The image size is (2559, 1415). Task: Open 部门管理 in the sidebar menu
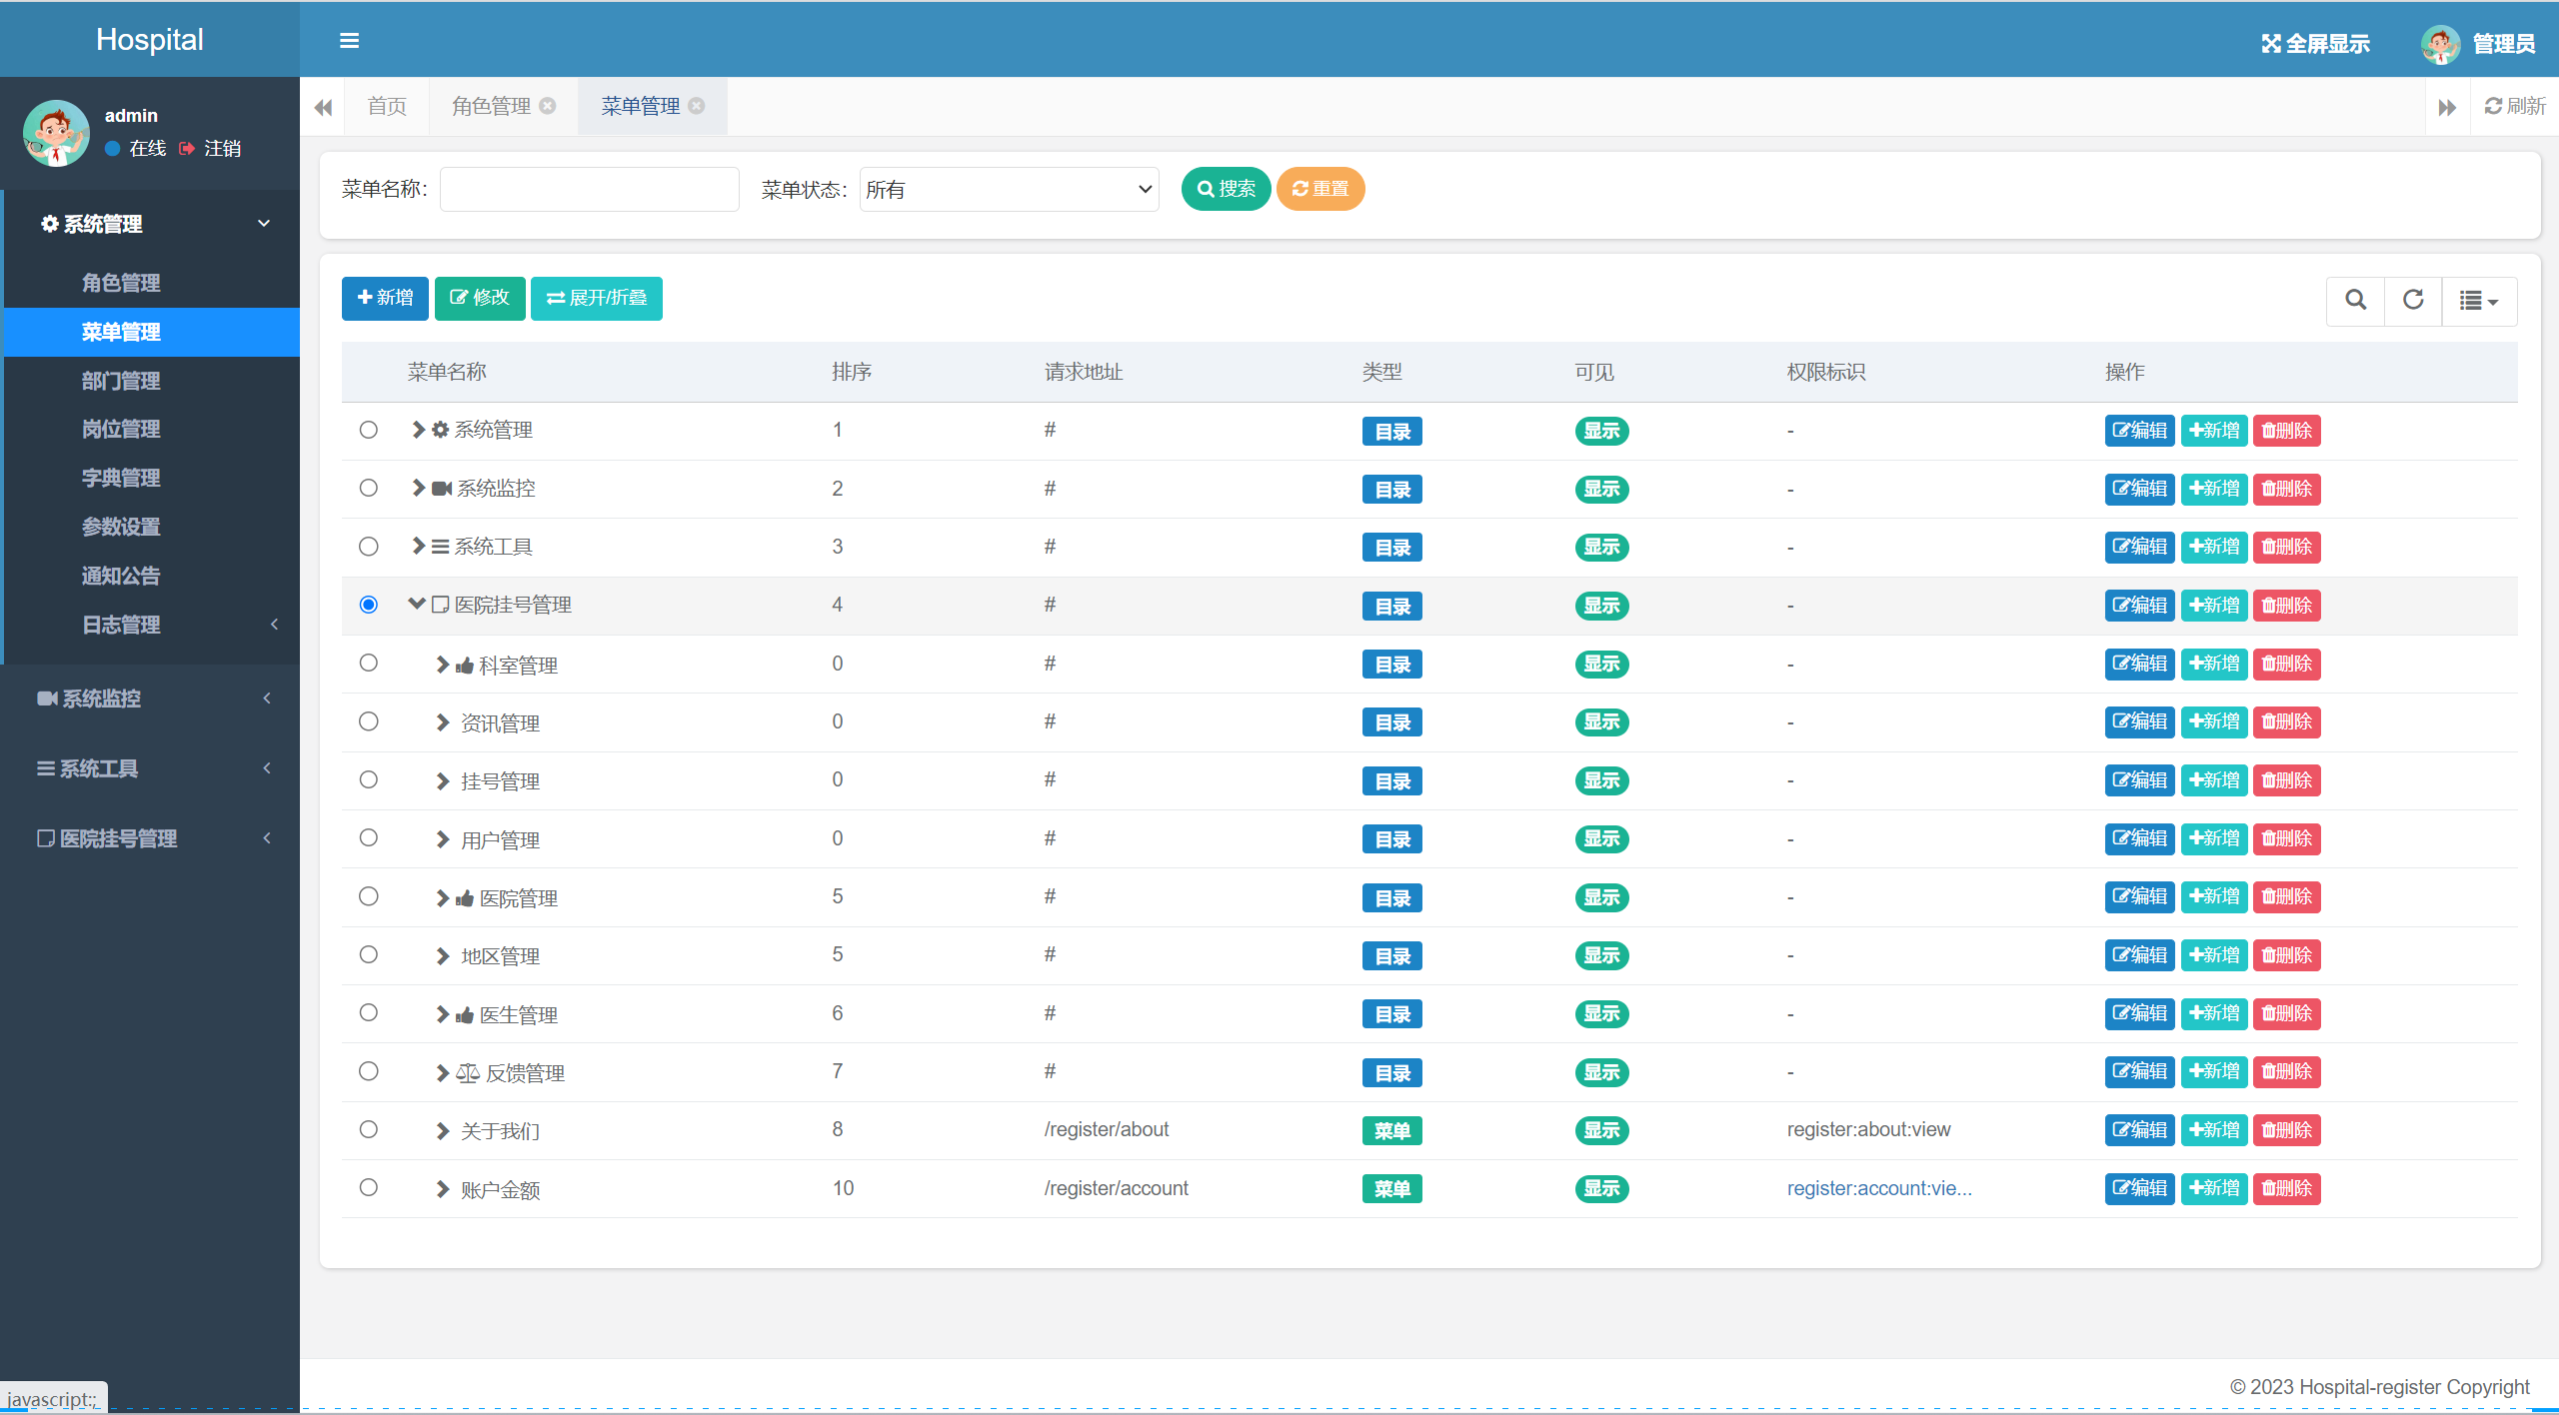(x=121, y=381)
